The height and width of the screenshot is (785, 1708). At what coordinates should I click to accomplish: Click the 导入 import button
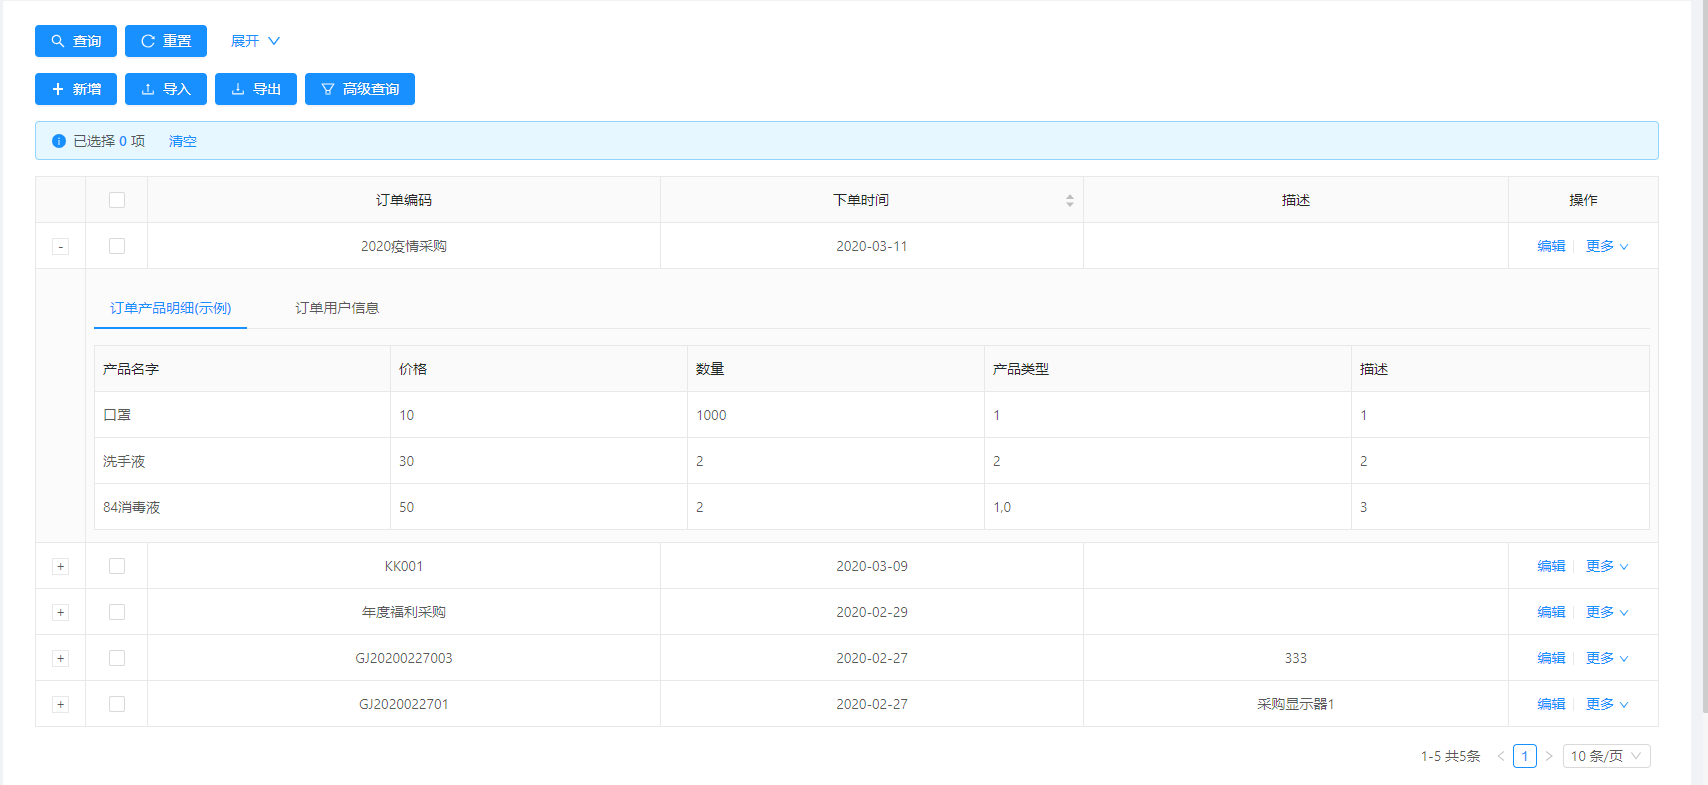166,89
